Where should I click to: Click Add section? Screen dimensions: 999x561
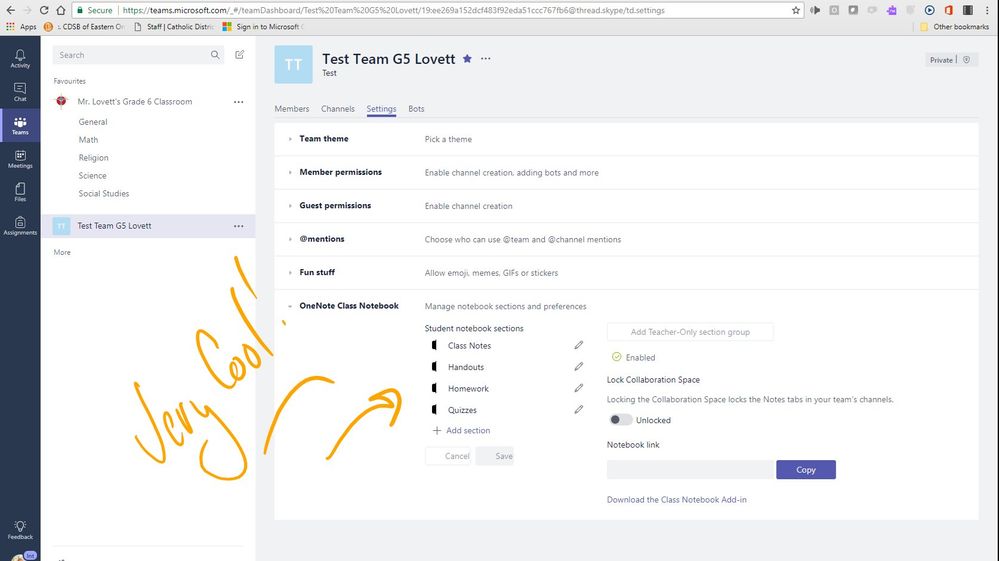tap(461, 430)
